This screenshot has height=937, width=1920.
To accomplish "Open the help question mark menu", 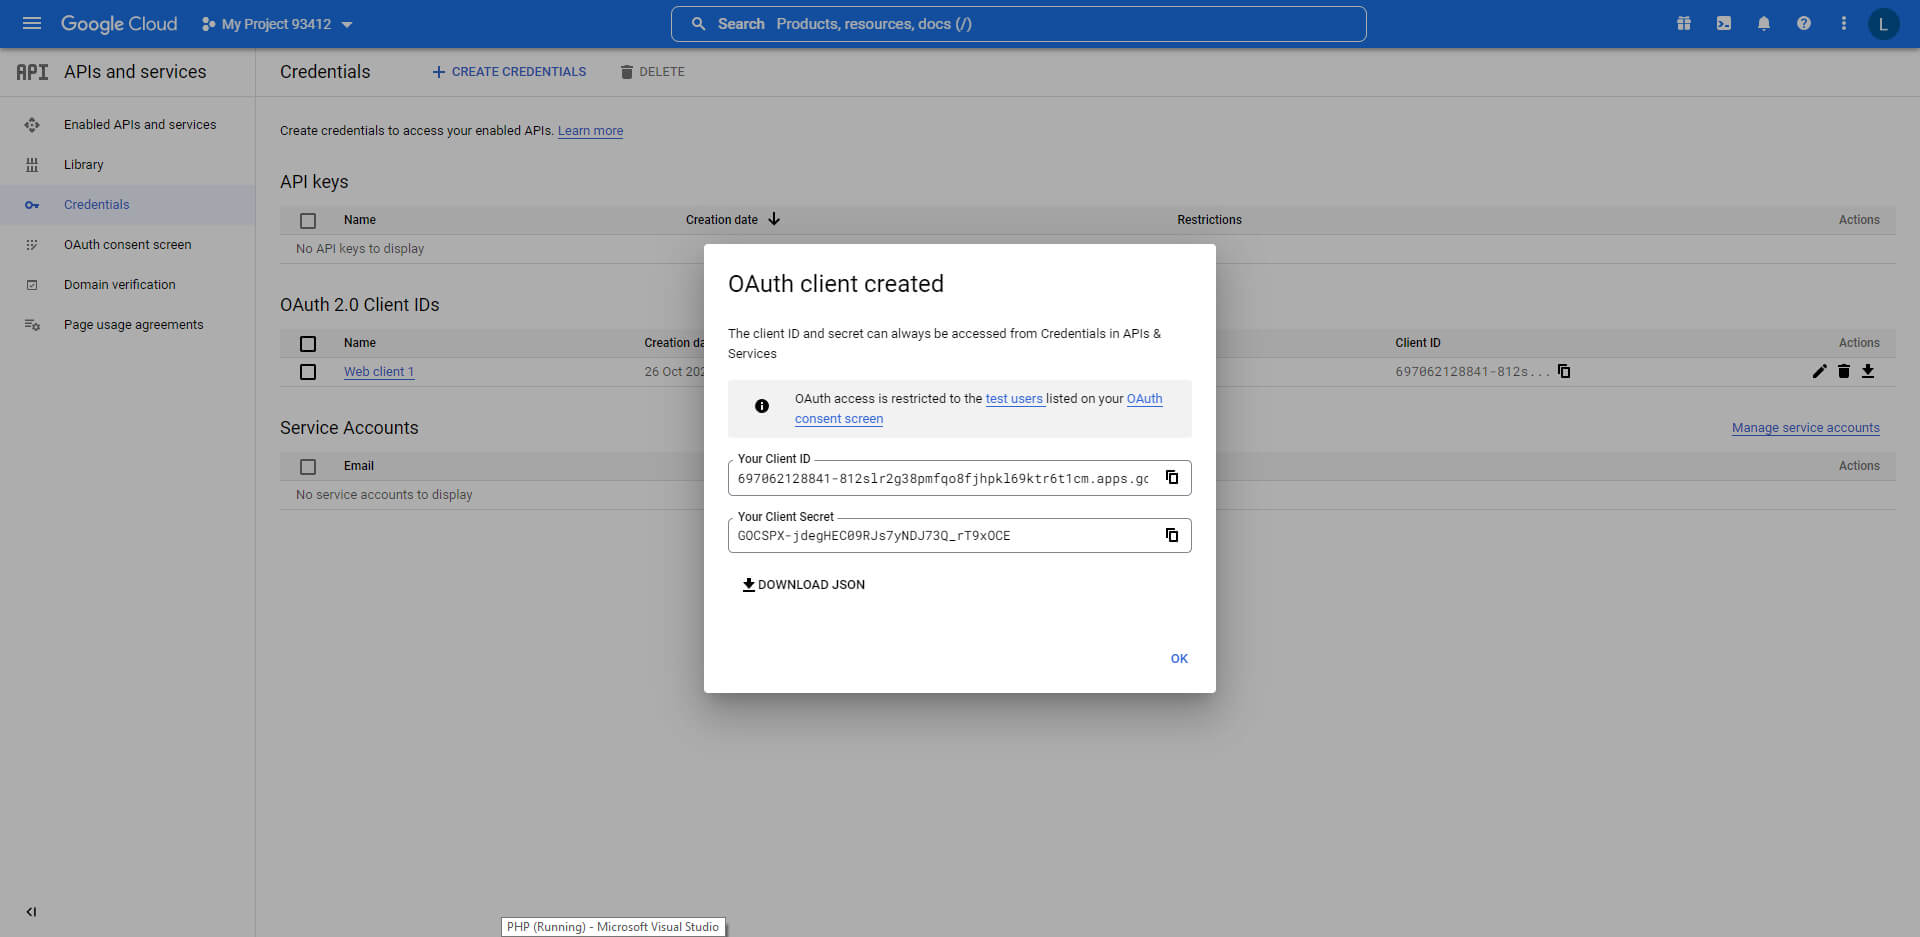I will point(1804,24).
